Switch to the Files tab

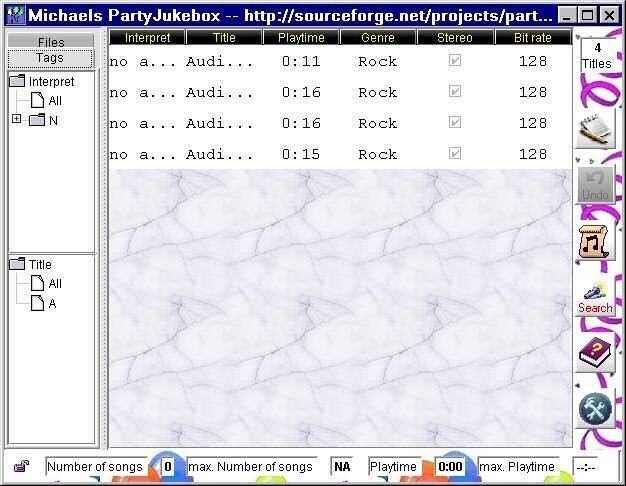click(51, 42)
